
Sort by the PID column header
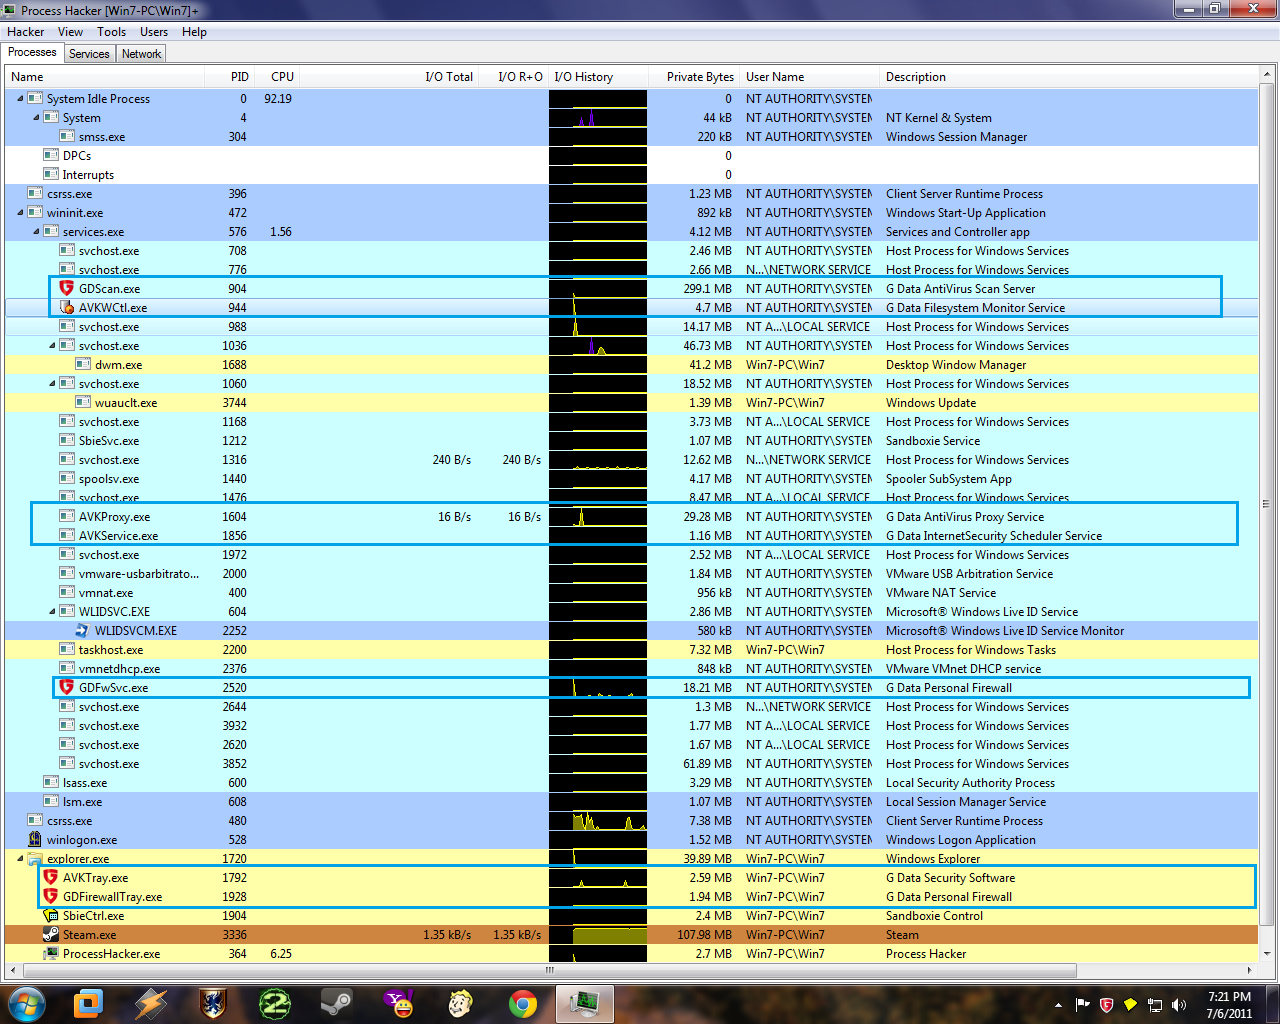tap(228, 77)
